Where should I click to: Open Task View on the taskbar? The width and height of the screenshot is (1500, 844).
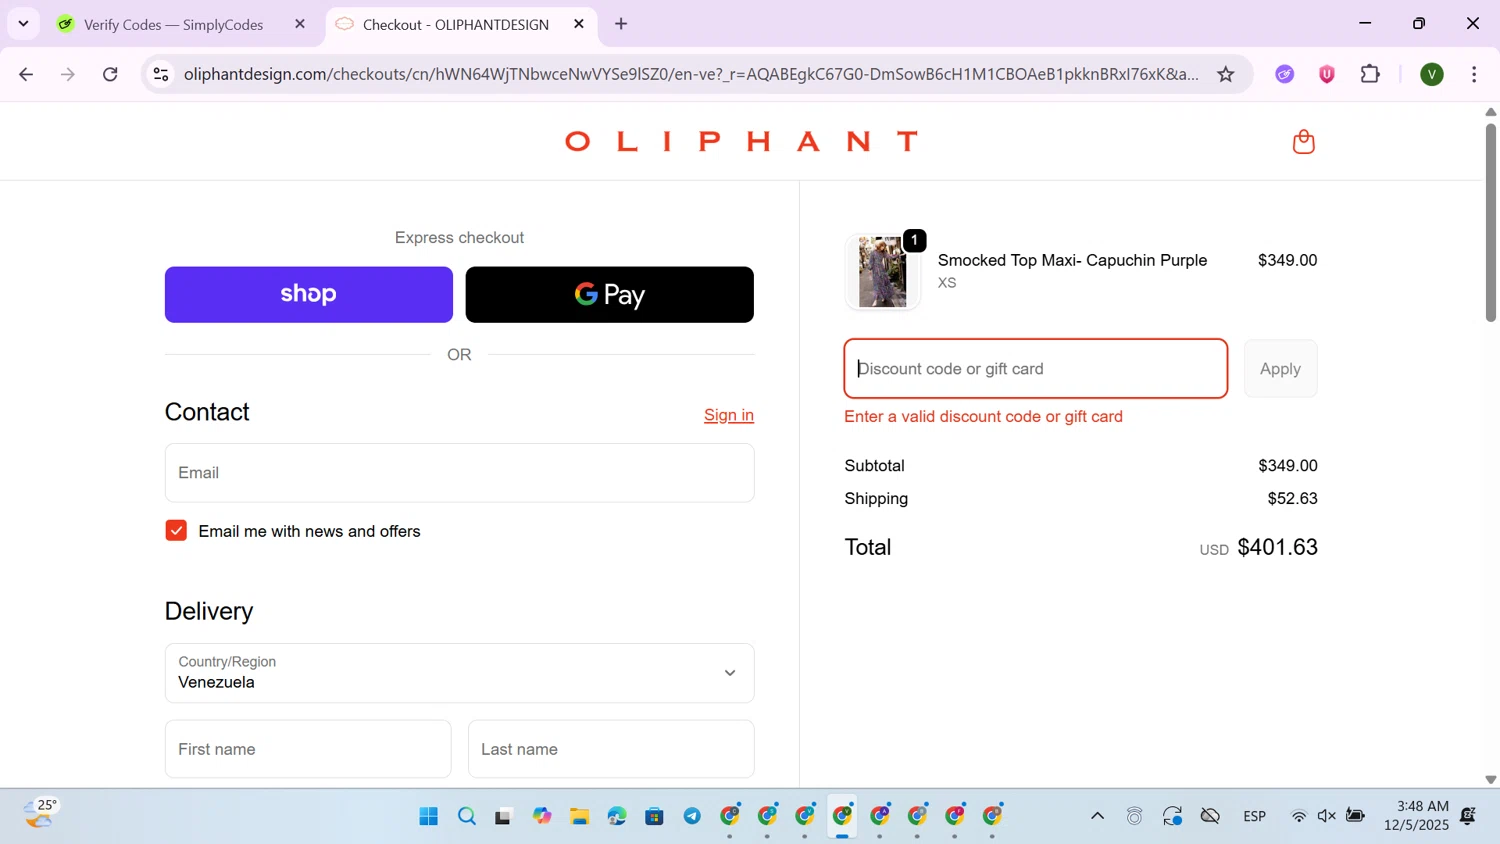(x=504, y=816)
